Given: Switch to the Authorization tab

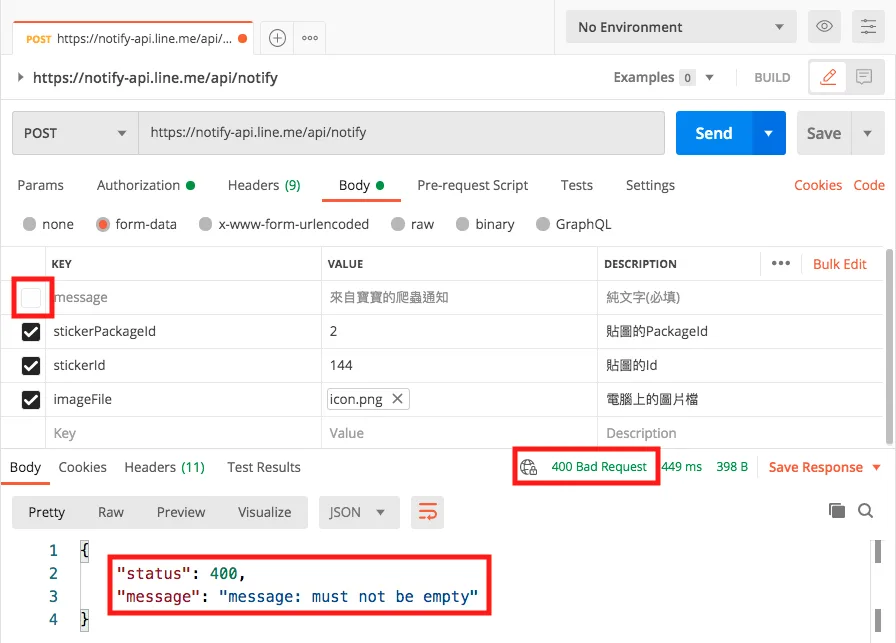Looking at the screenshot, I should pyautogui.click(x=146, y=185).
